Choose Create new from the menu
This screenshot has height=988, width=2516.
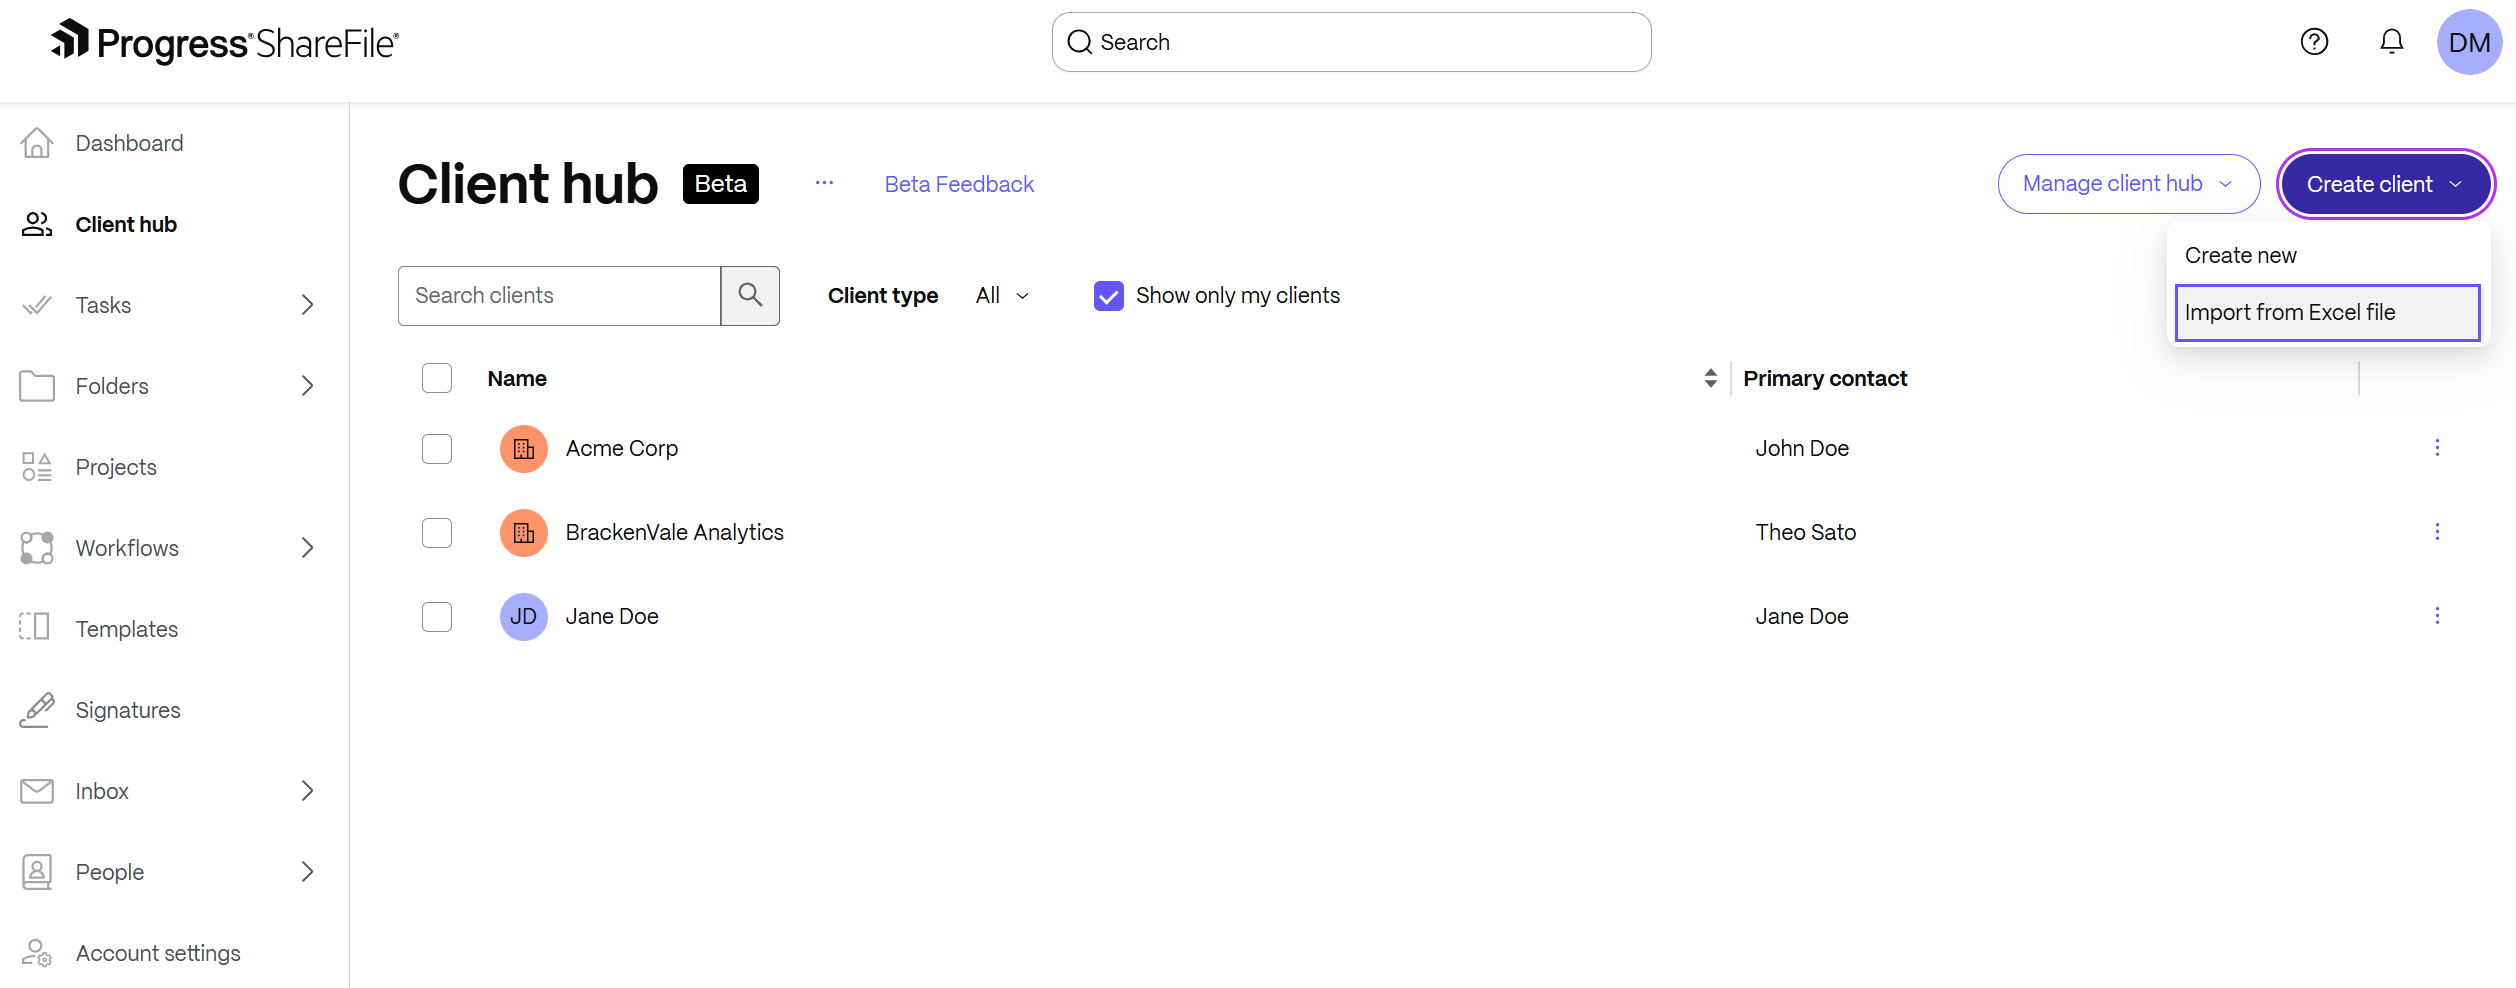click(2240, 255)
